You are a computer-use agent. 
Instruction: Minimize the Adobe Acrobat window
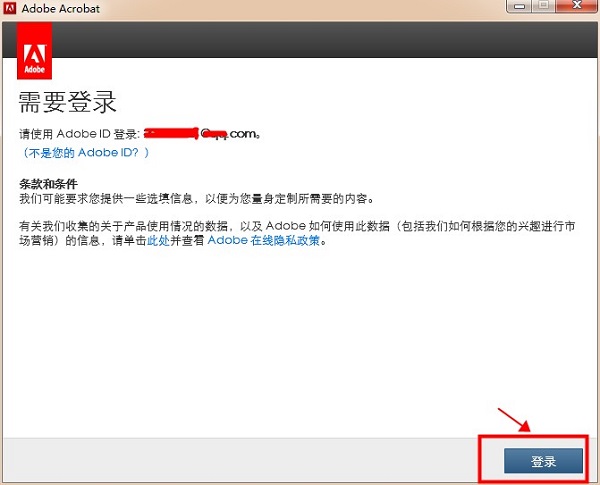[519, 6]
